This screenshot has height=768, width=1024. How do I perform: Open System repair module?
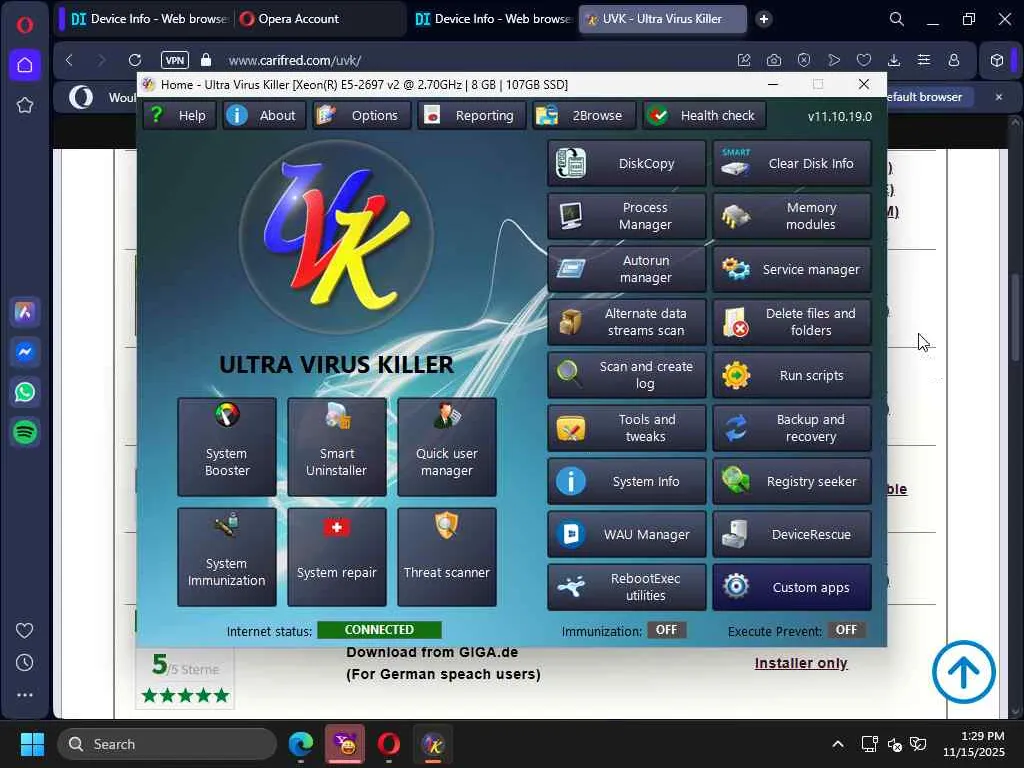(x=336, y=557)
